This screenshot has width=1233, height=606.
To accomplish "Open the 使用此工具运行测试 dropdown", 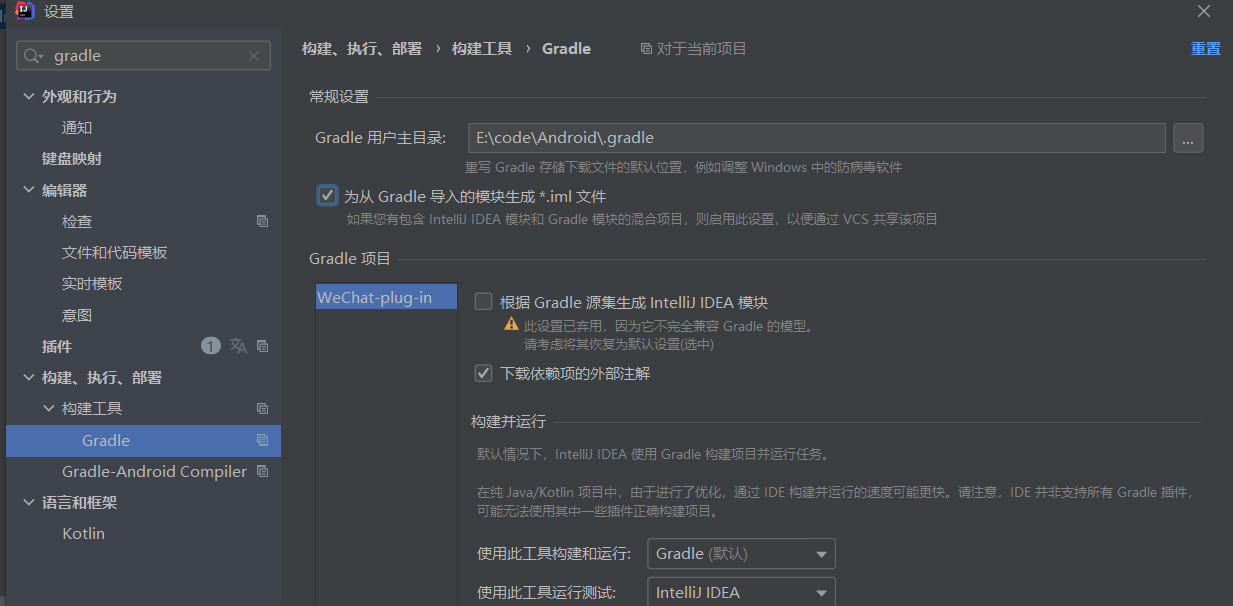I will coord(740,591).
